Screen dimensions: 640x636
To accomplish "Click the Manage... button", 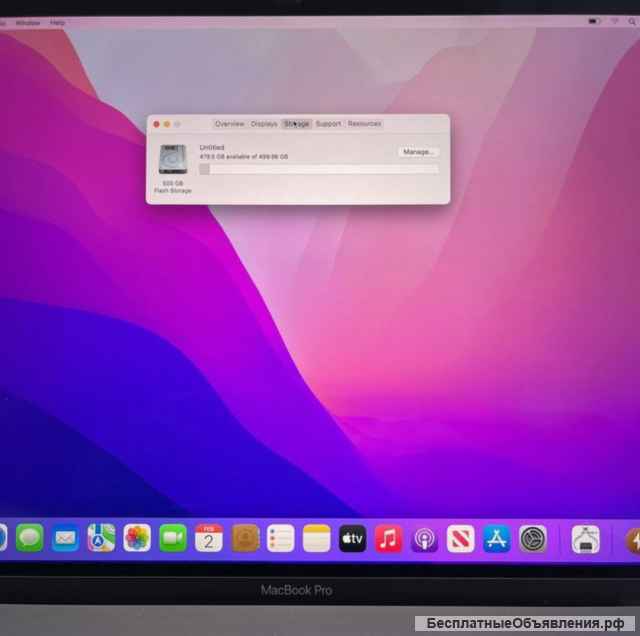I will coord(418,152).
